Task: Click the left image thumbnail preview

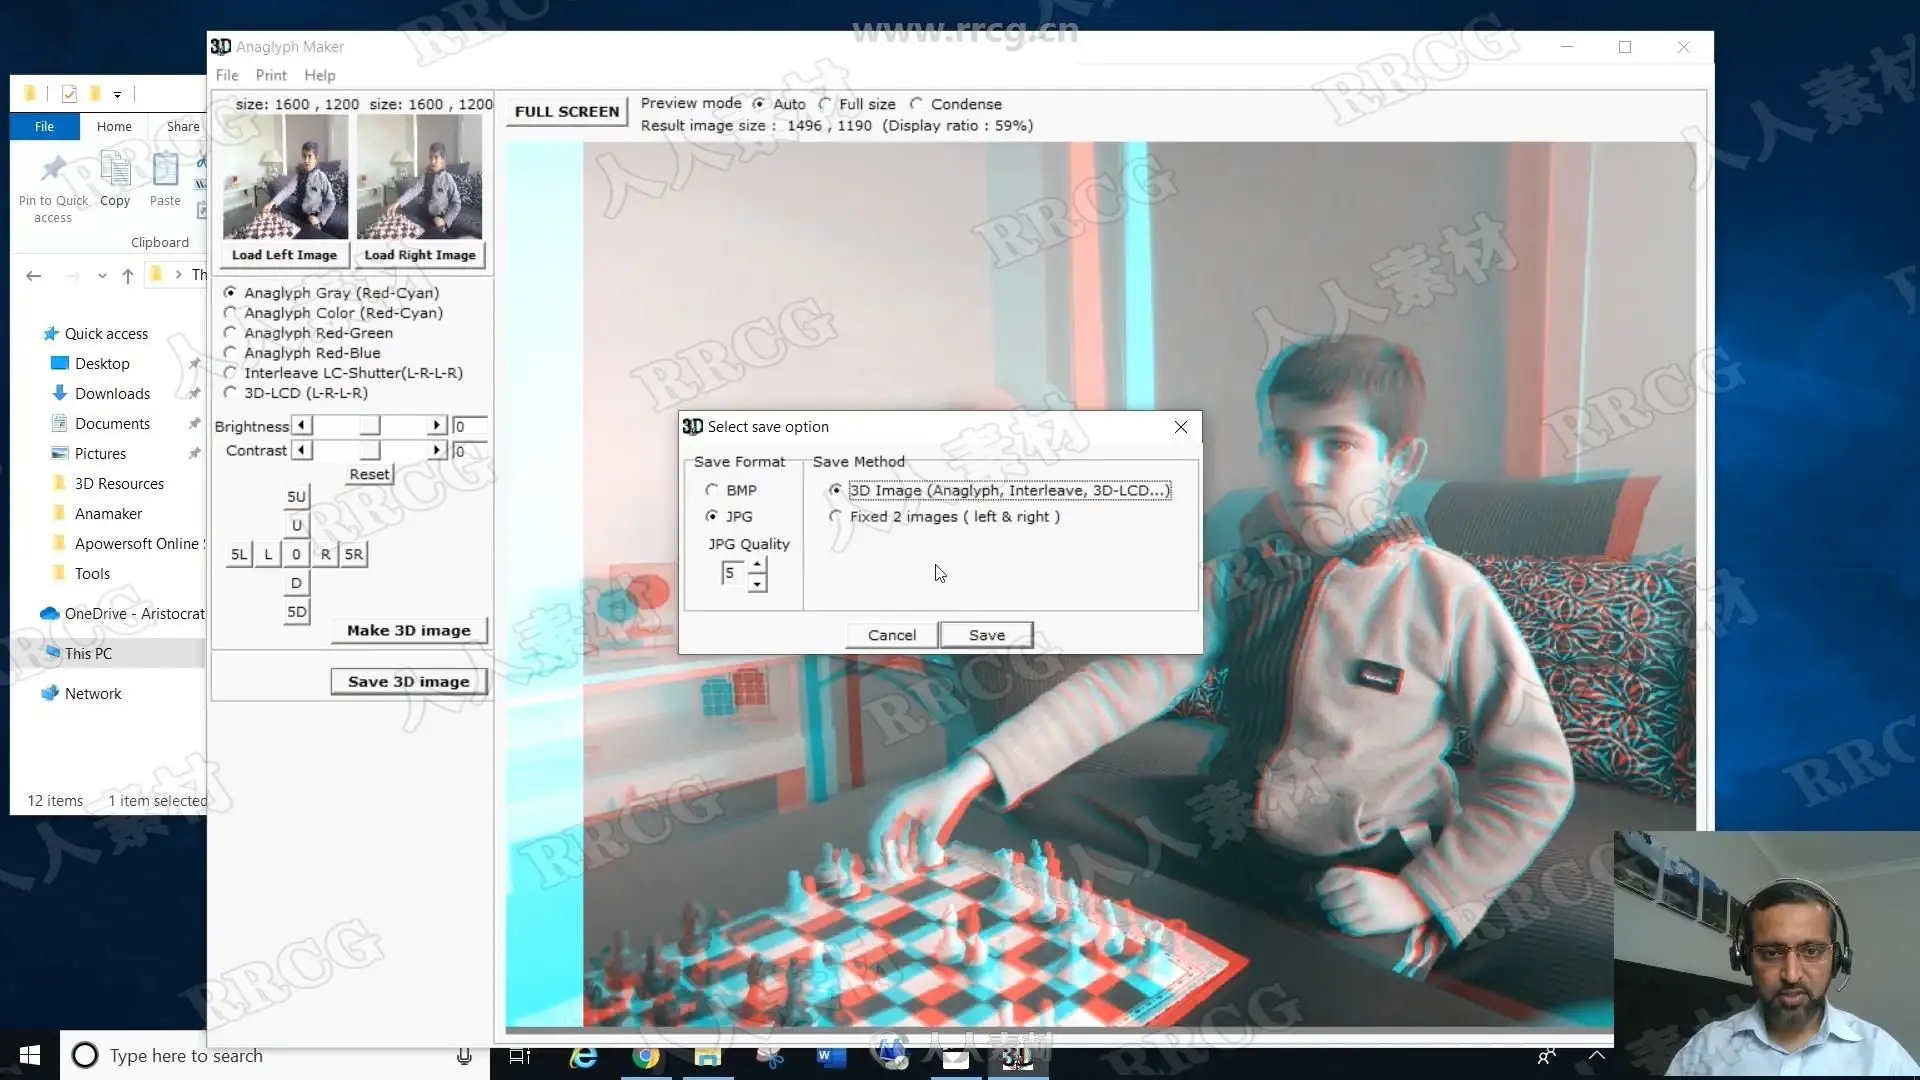Action: point(285,177)
